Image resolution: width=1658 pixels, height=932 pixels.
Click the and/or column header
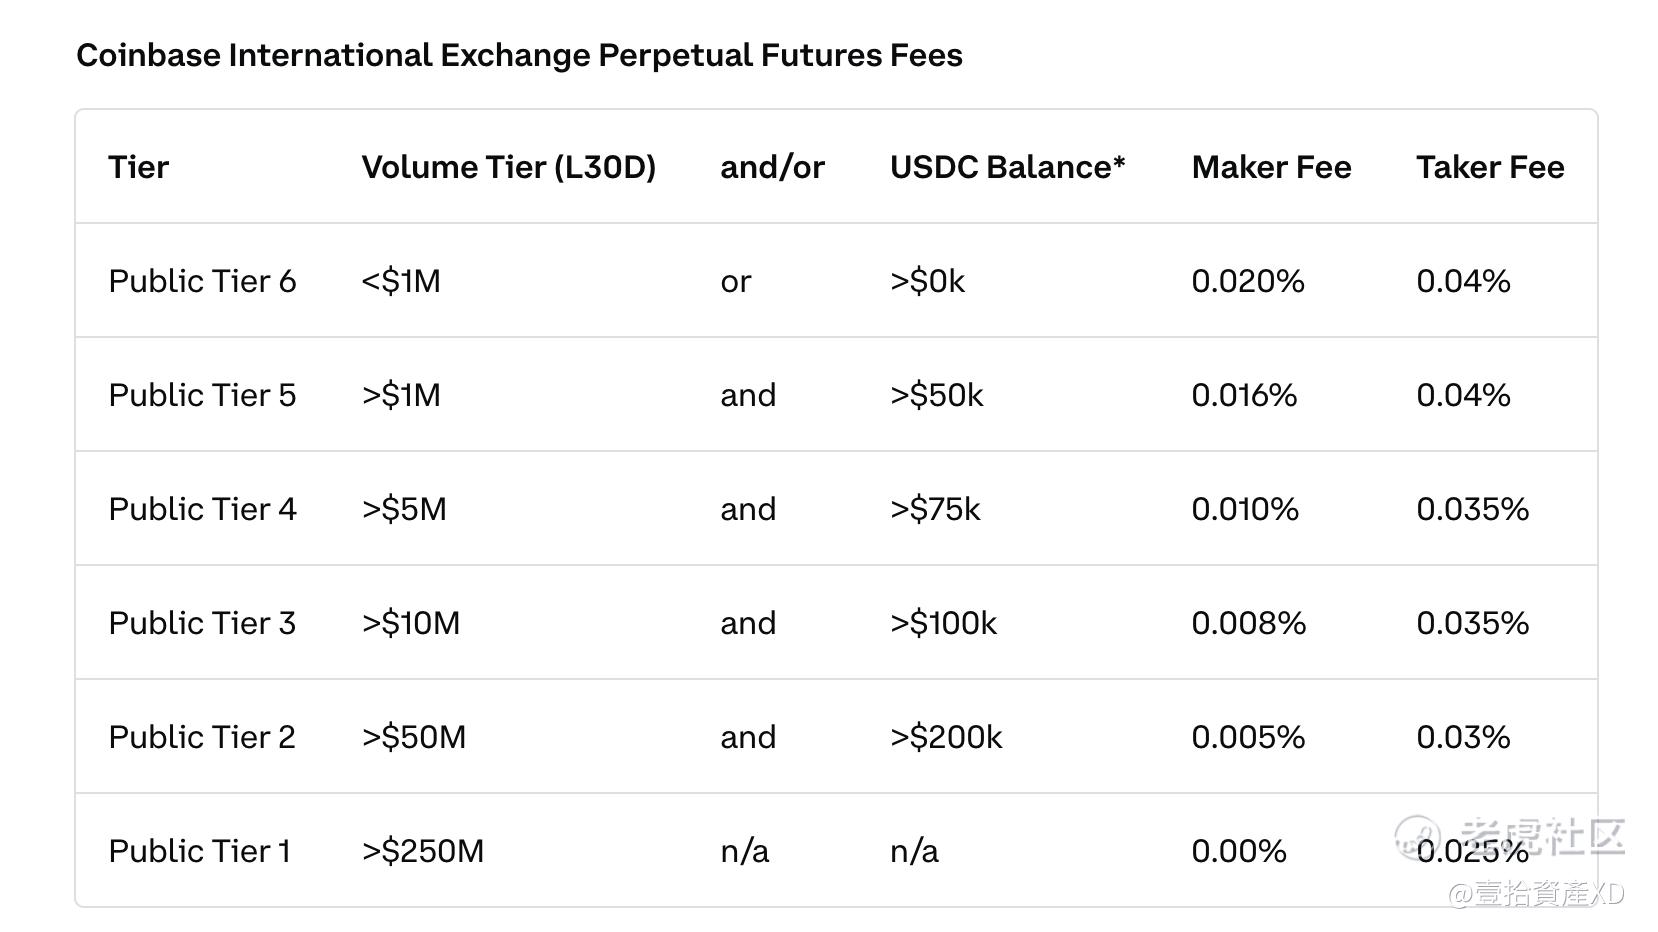(x=772, y=167)
